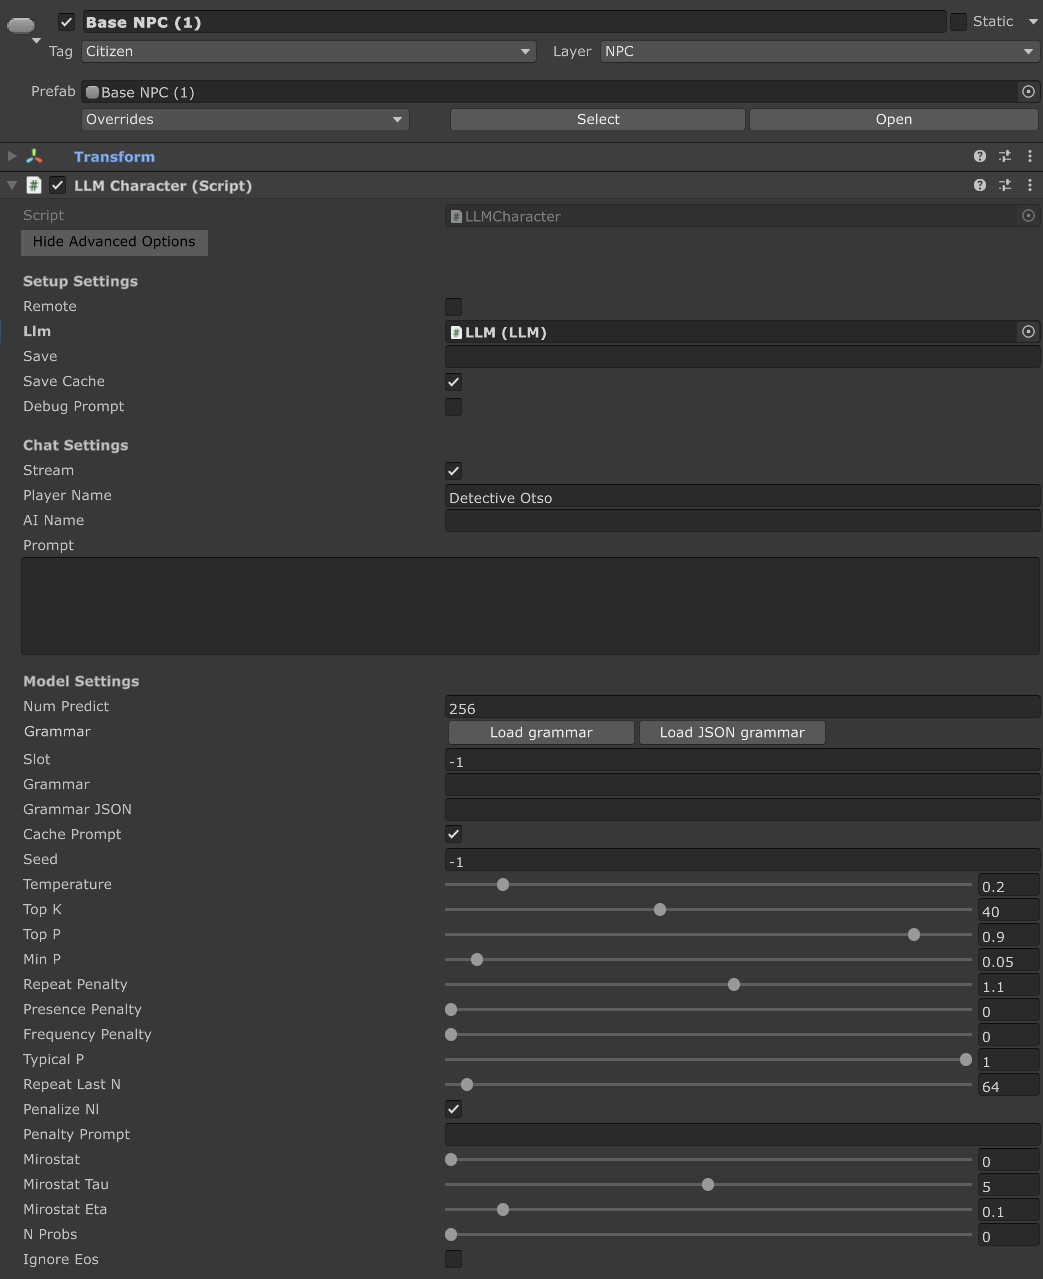
Task: Toggle the Base NPC (1) active checkbox
Action: click(x=66, y=21)
